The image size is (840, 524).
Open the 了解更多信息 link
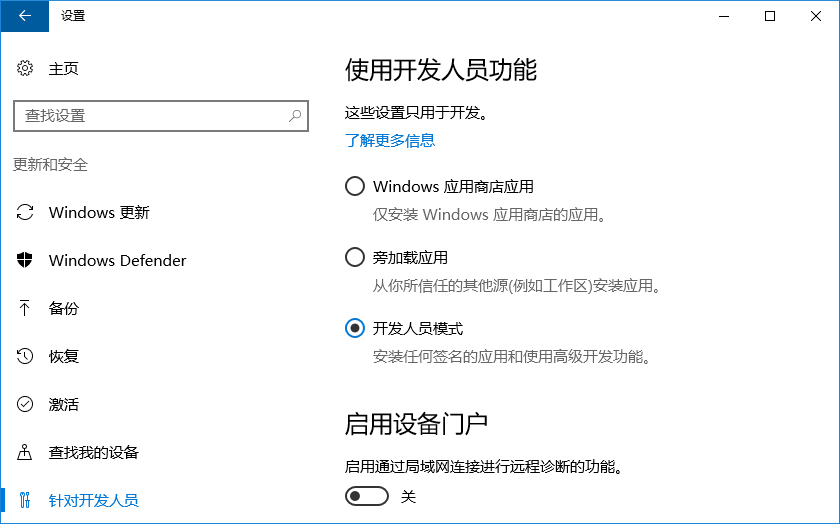(x=390, y=140)
